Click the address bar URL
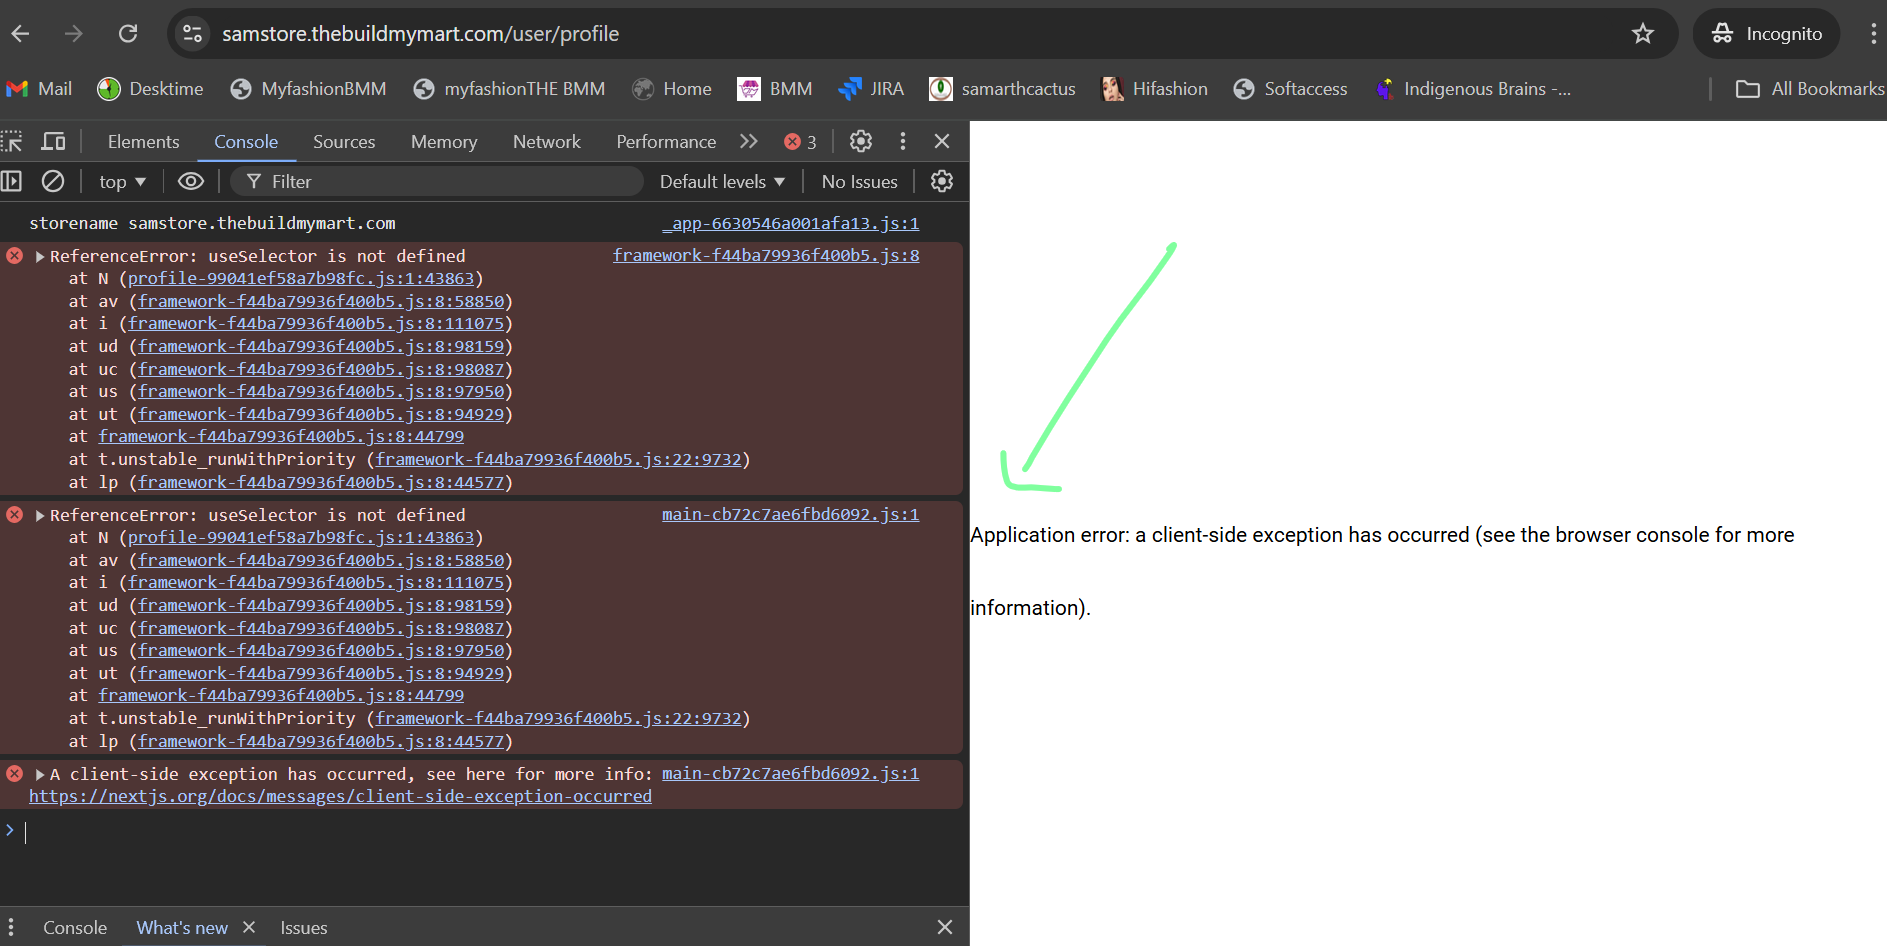Screen dimensions: 1887x946 420,34
